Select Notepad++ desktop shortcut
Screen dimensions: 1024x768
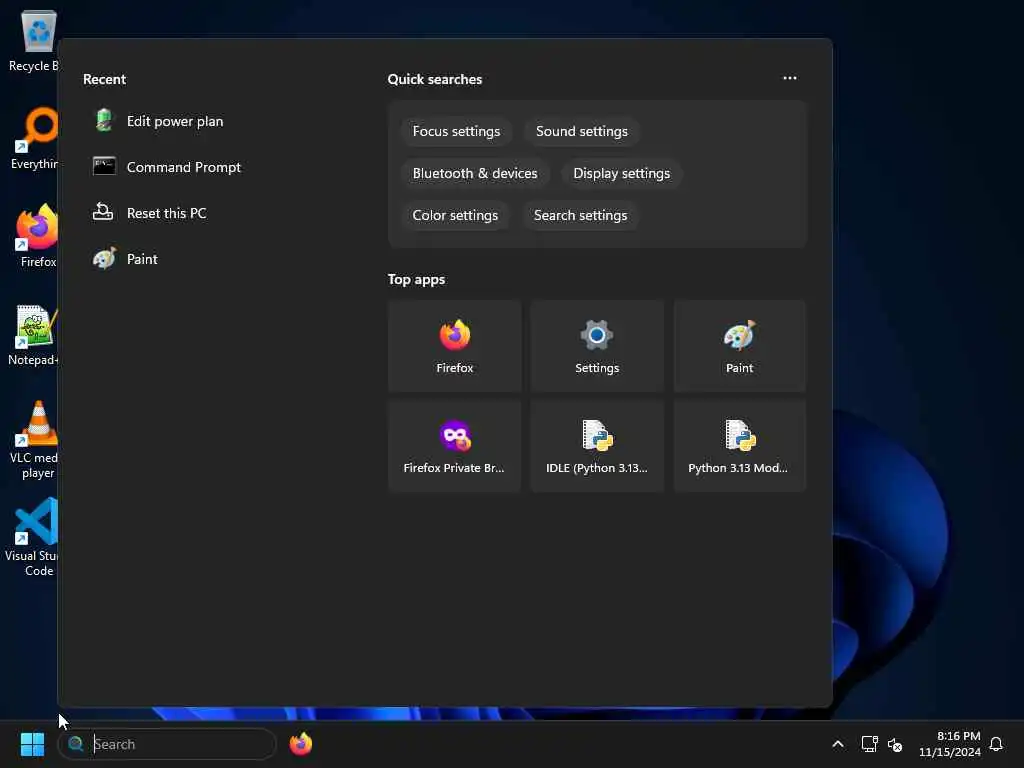pyautogui.click(x=34, y=335)
